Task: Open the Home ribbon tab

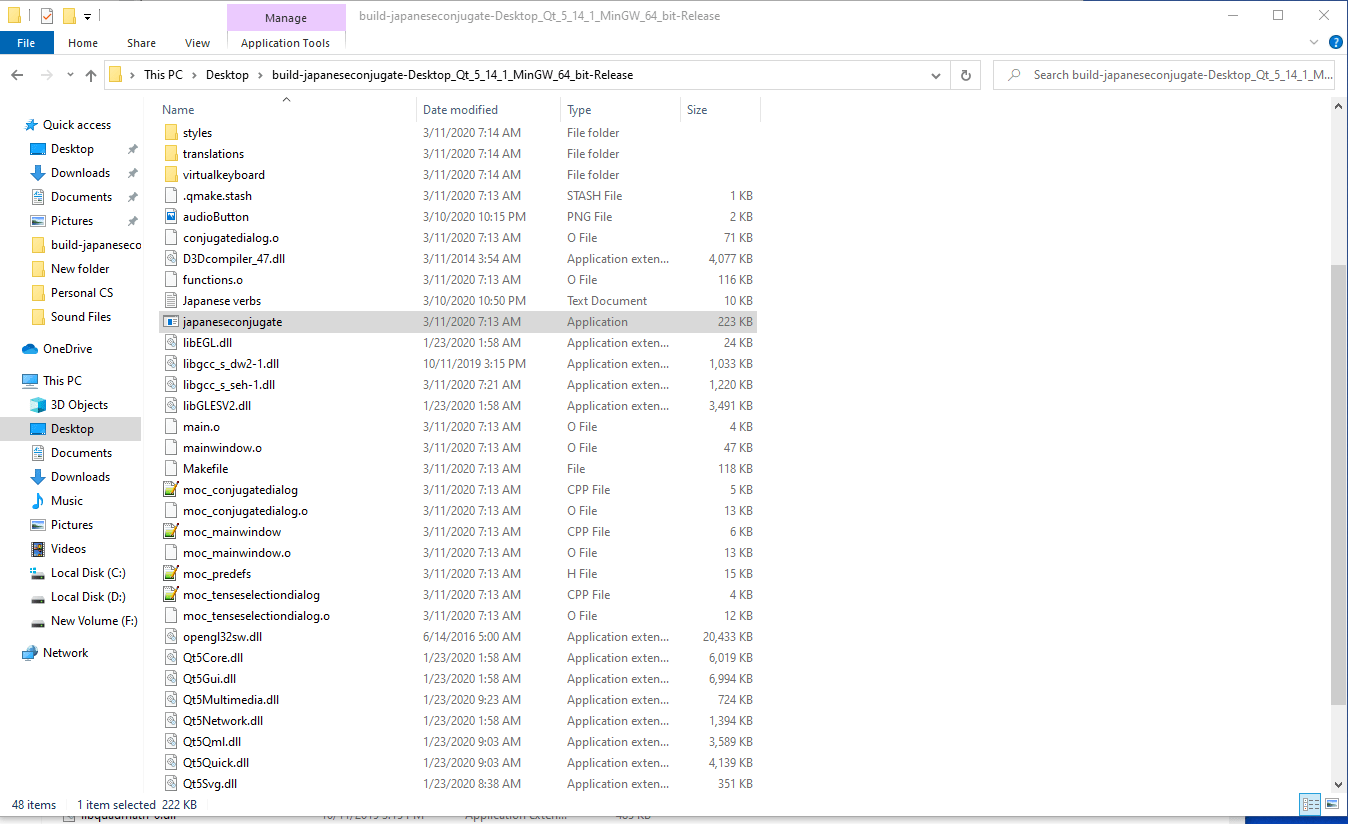Action: tap(83, 43)
